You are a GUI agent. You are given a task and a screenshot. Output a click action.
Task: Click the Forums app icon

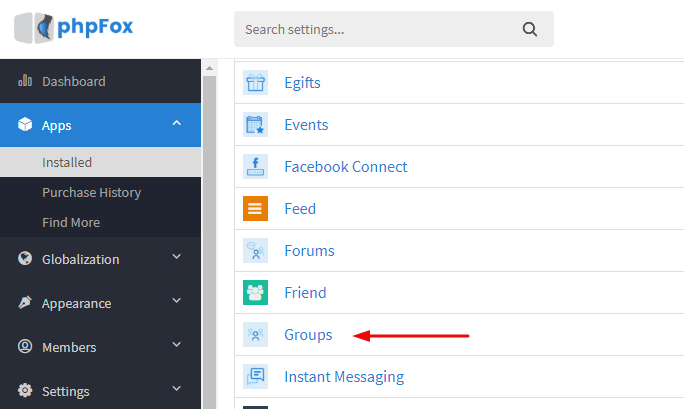coord(255,251)
